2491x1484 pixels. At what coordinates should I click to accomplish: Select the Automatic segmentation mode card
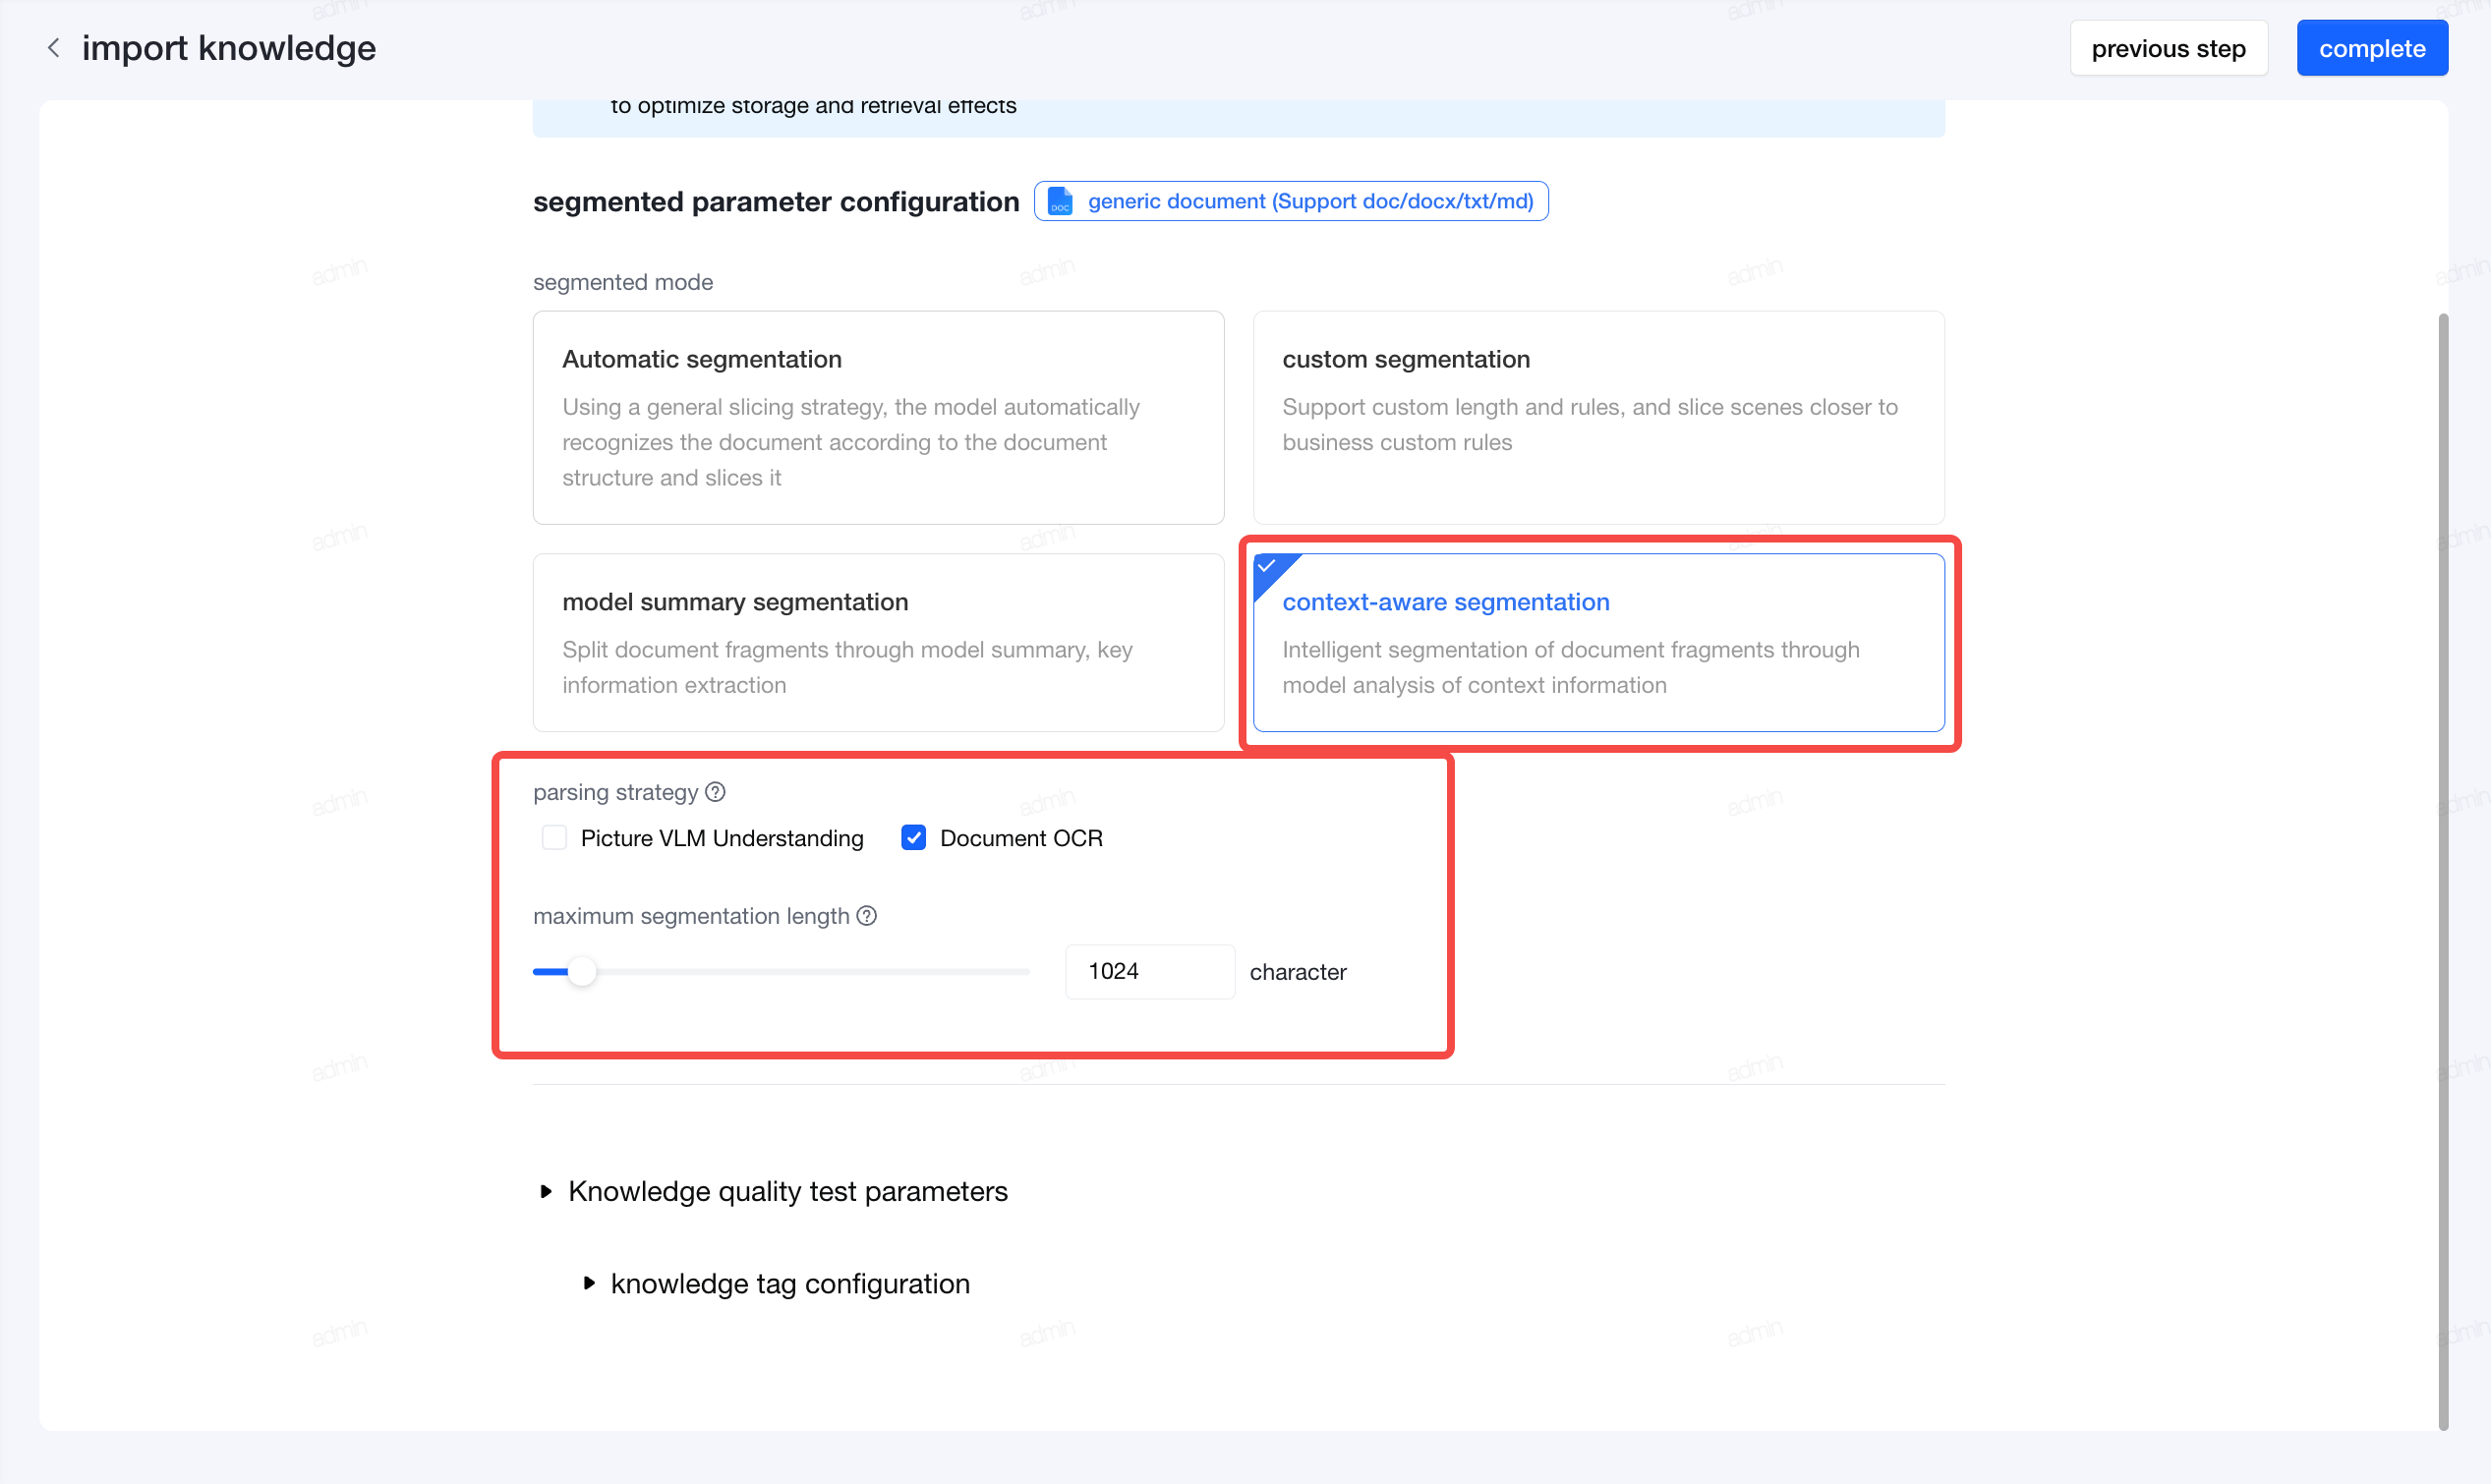pyautogui.click(x=878, y=417)
